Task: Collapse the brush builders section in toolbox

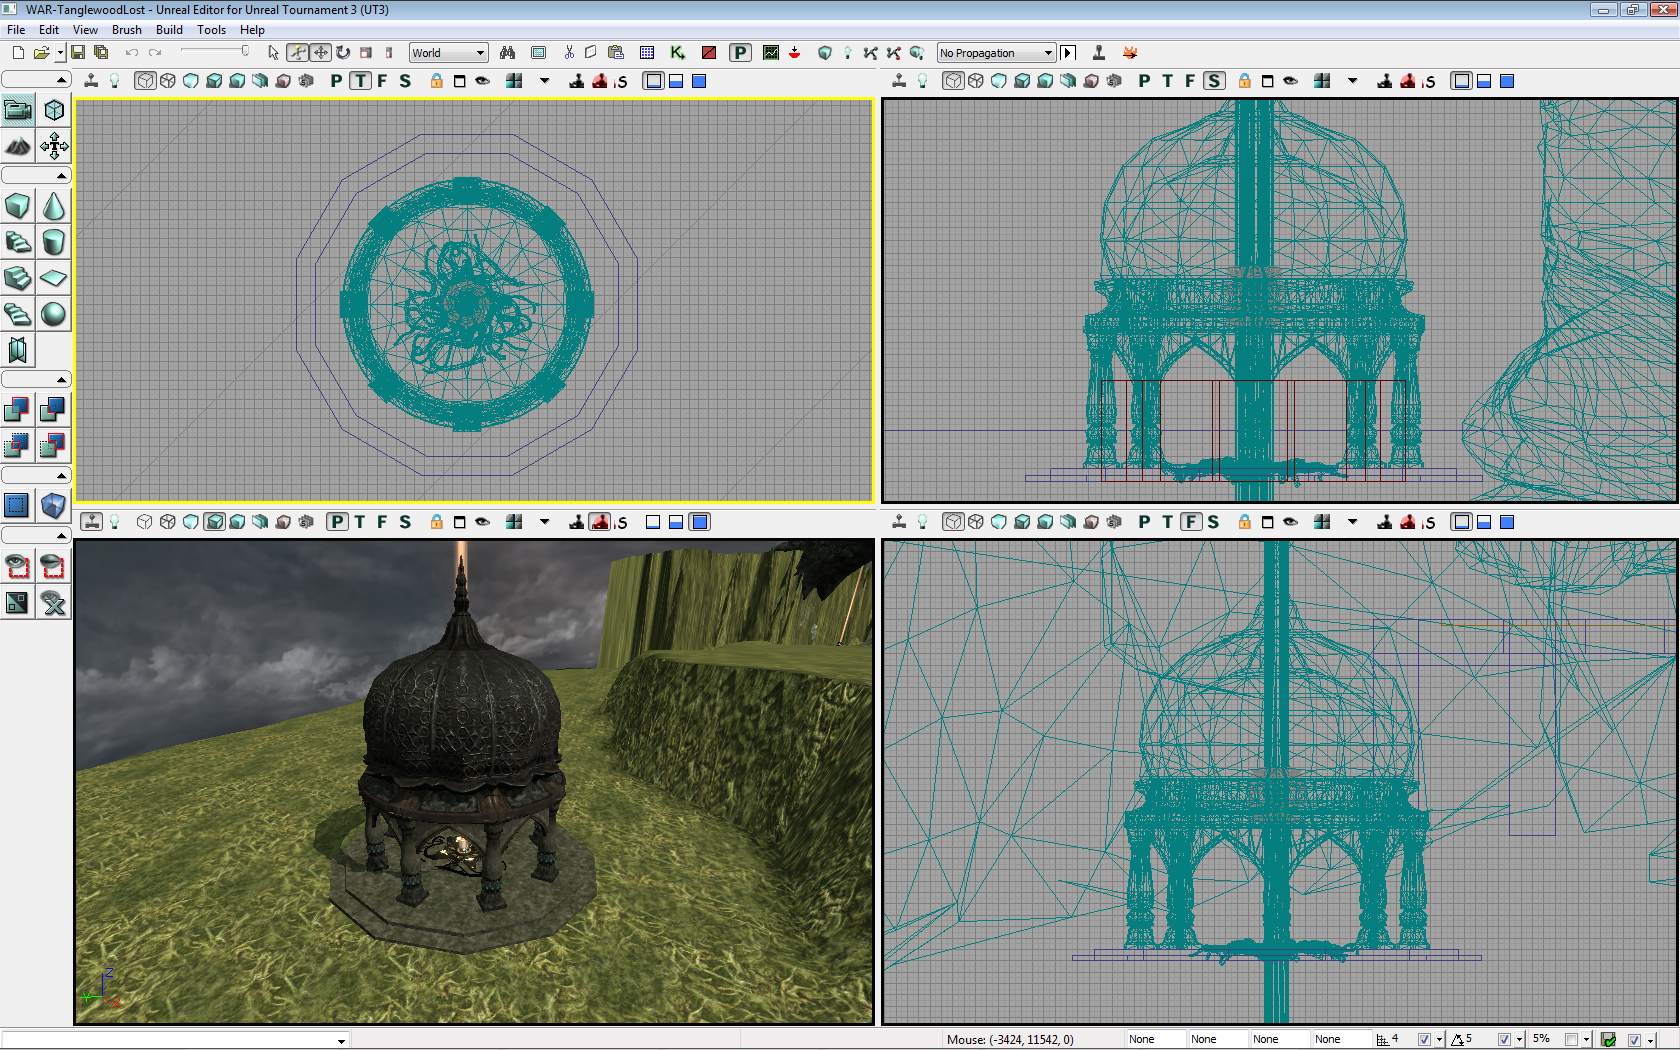Action: point(36,176)
